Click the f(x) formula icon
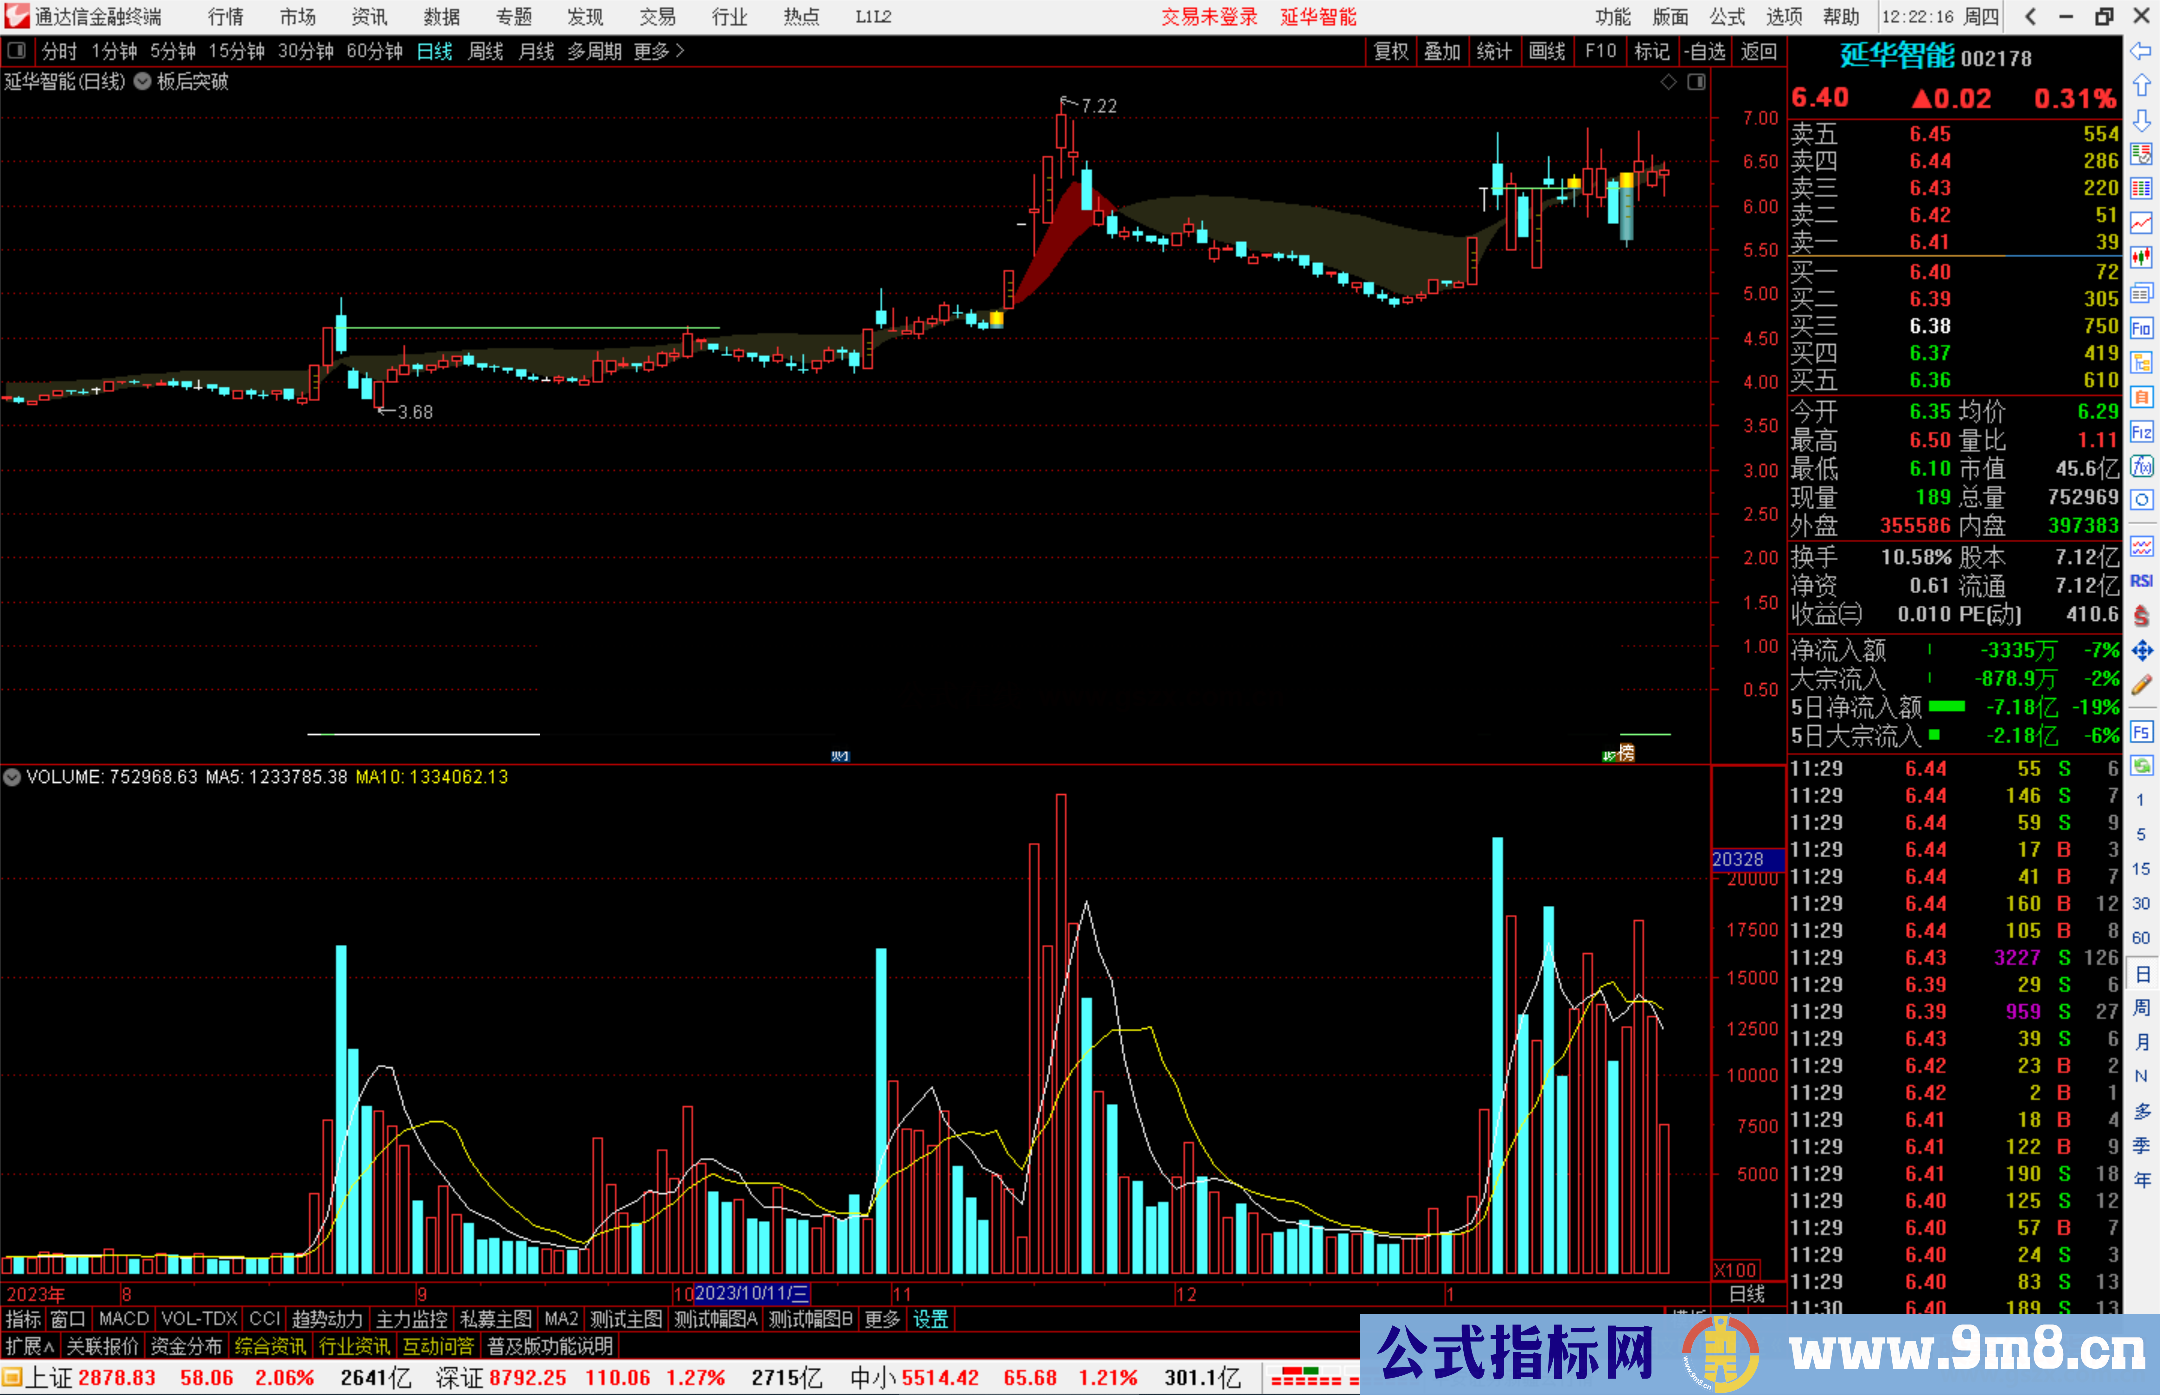 pyautogui.click(x=2141, y=466)
